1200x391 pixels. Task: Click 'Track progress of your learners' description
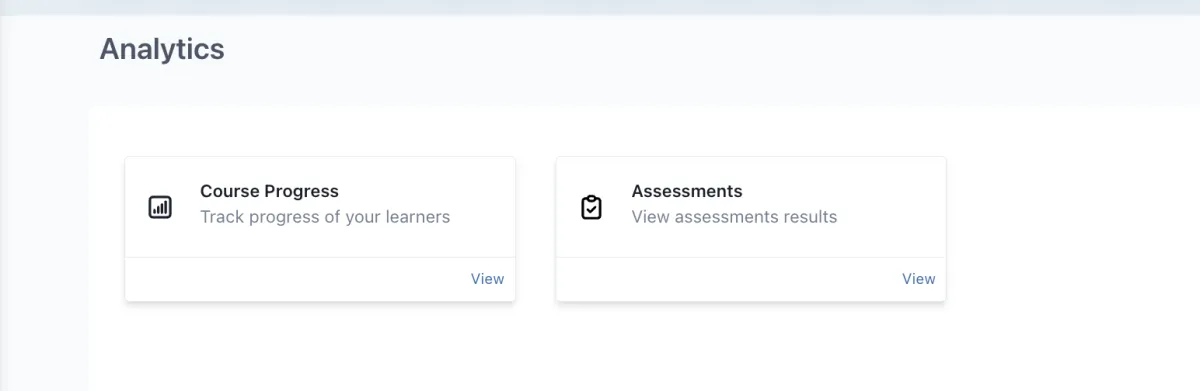click(325, 216)
